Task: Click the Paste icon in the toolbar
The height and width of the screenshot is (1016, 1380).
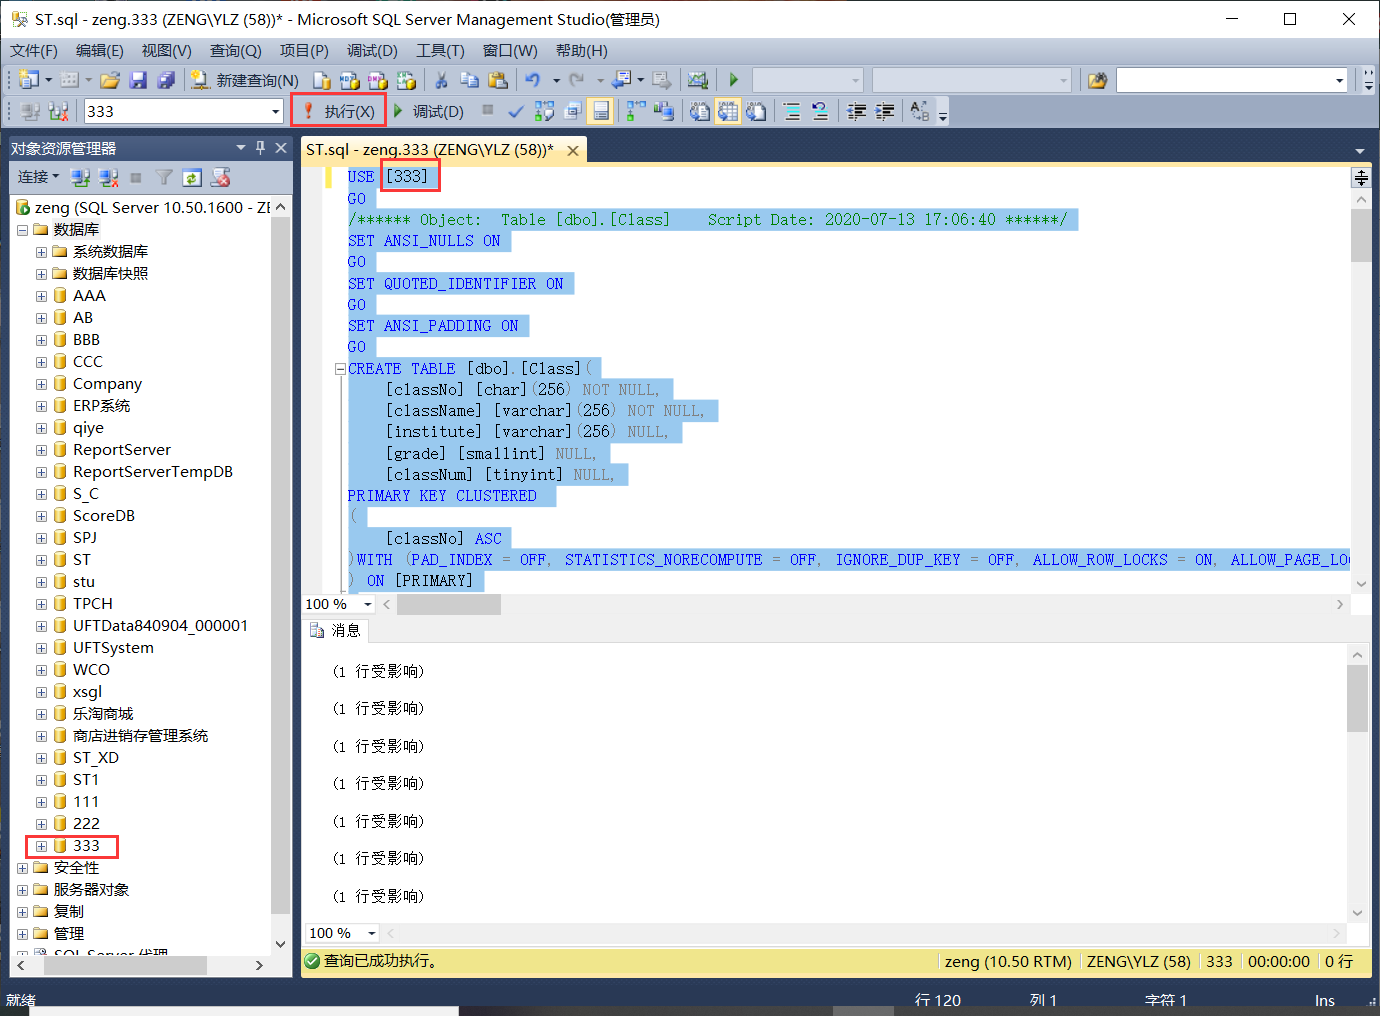Action: pos(497,80)
